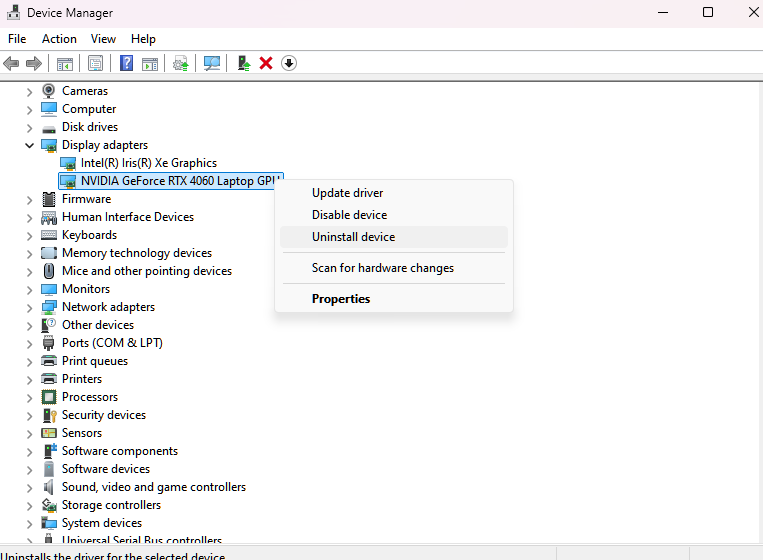
Task: Click the down-arrow disable device icon
Action: tap(289, 63)
